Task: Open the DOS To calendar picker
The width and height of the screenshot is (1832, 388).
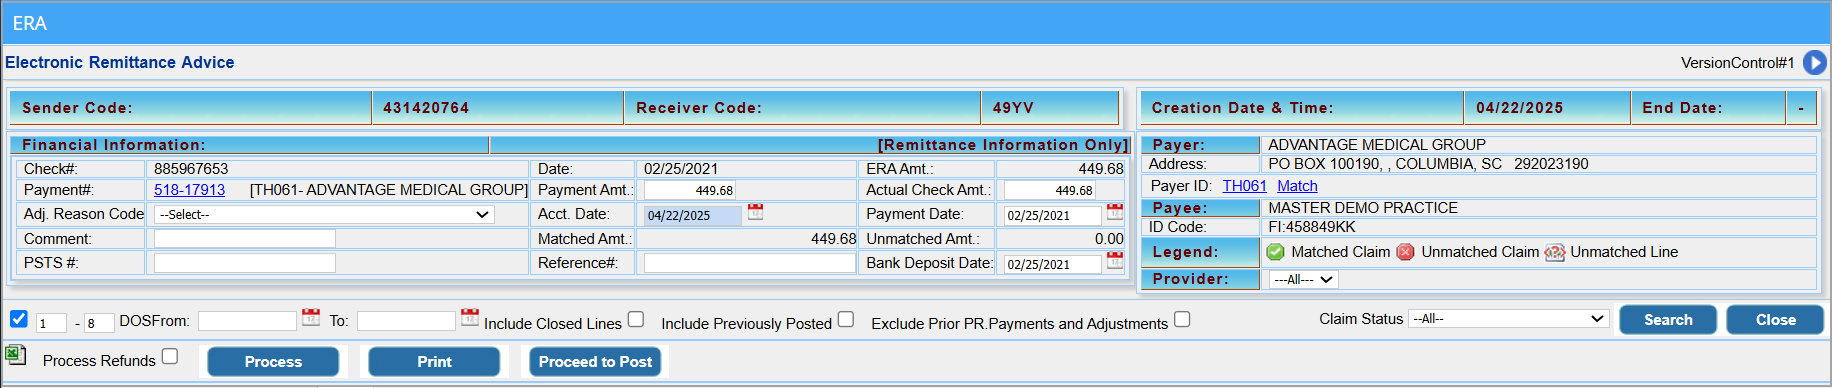Action: (470, 317)
